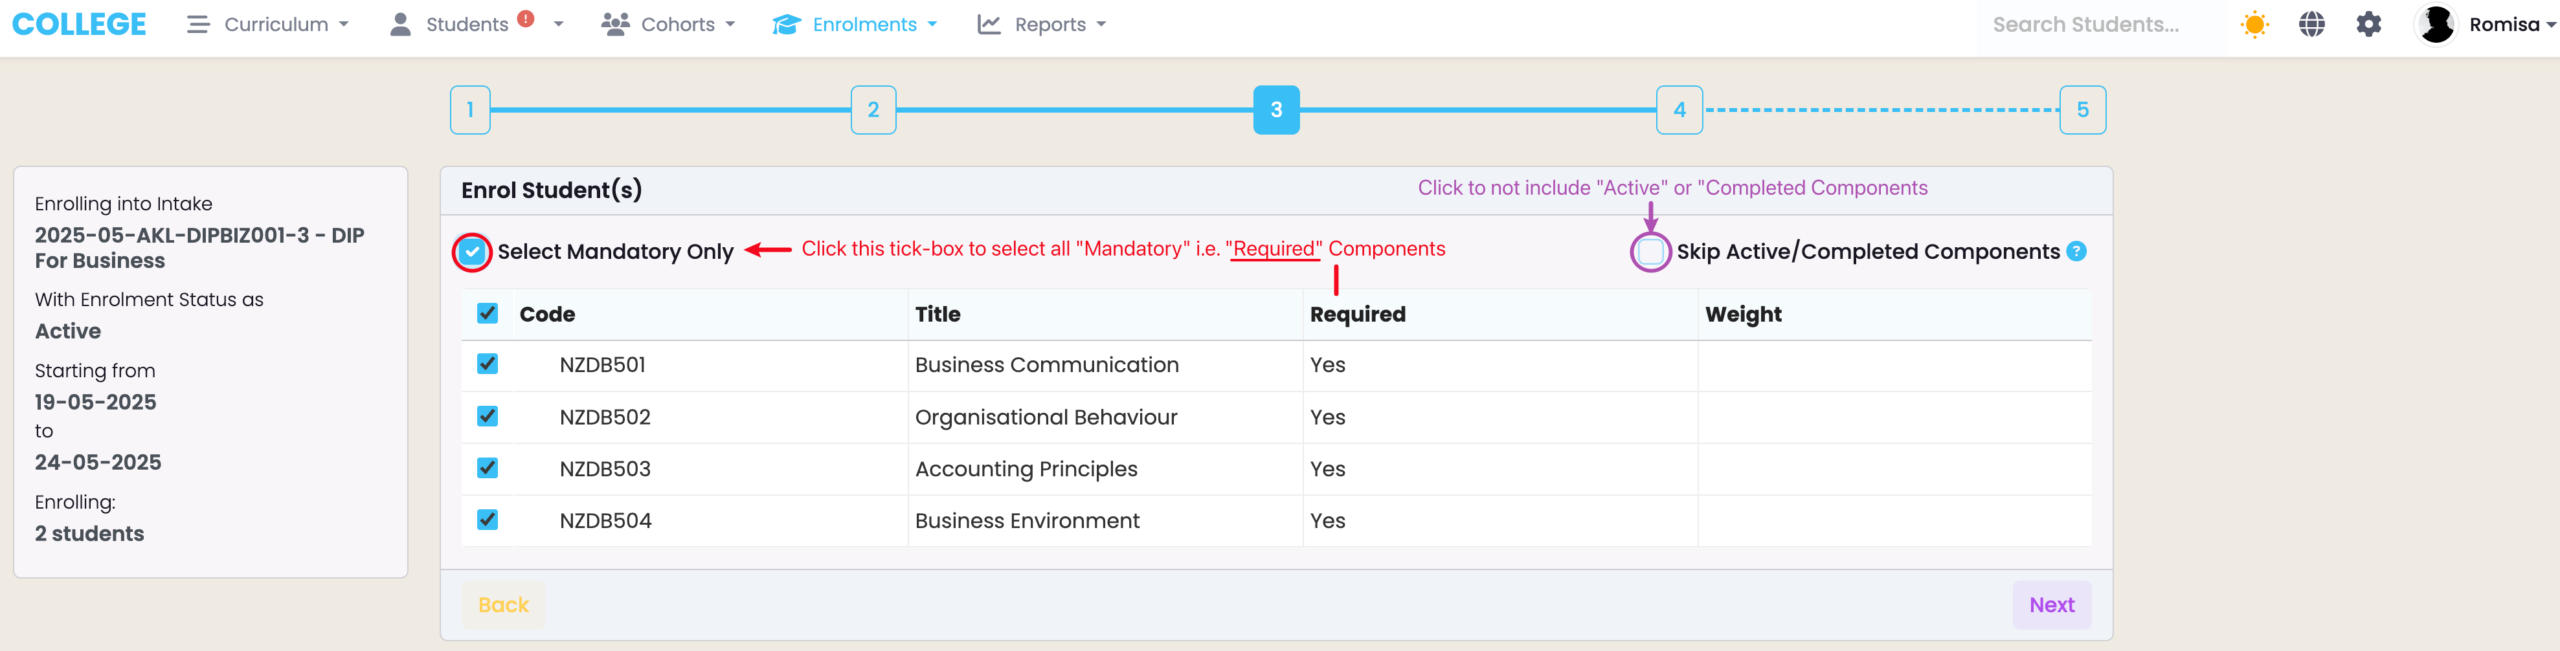The width and height of the screenshot is (2560, 651).
Task: Toggle the Select Mandatory Only checkbox
Action: pos(472,252)
